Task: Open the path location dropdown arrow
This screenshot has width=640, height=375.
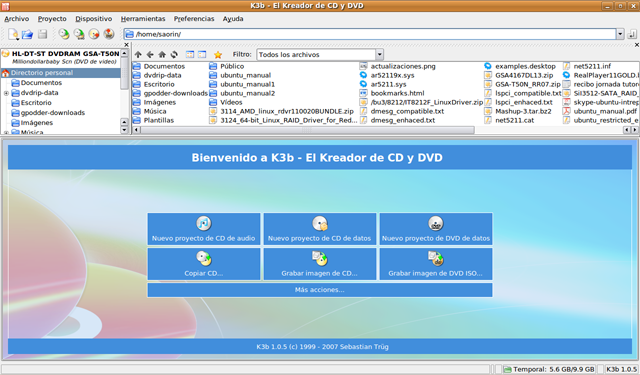Action: click(620, 34)
